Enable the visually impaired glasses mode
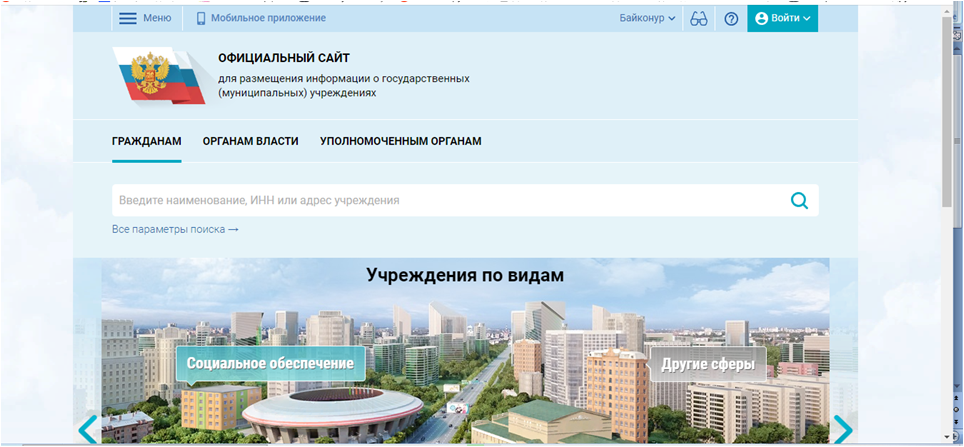The height and width of the screenshot is (447, 964). 699,18
